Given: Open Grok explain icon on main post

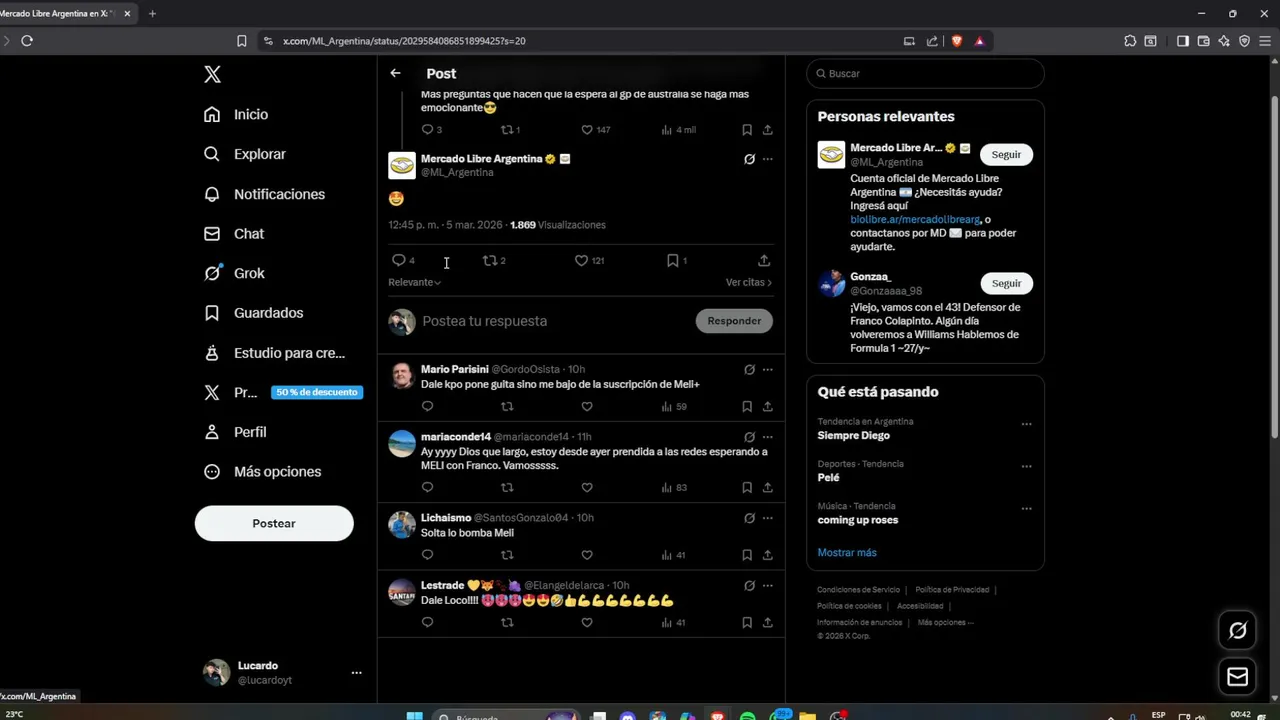Looking at the screenshot, I should (x=749, y=159).
